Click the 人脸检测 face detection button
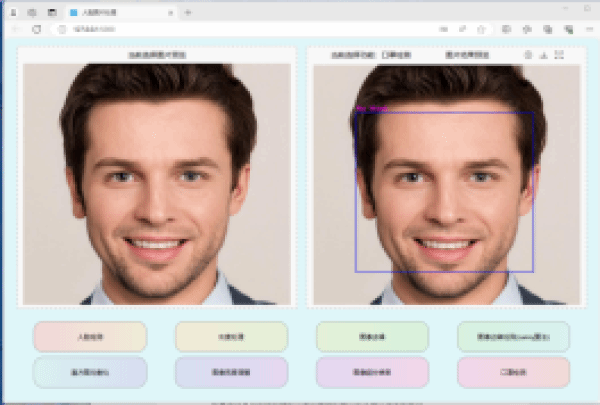 pos(90,337)
